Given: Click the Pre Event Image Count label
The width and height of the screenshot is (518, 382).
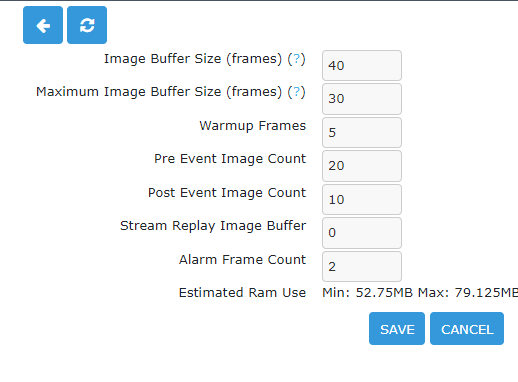Looking at the screenshot, I should click(x=230, y=159).
